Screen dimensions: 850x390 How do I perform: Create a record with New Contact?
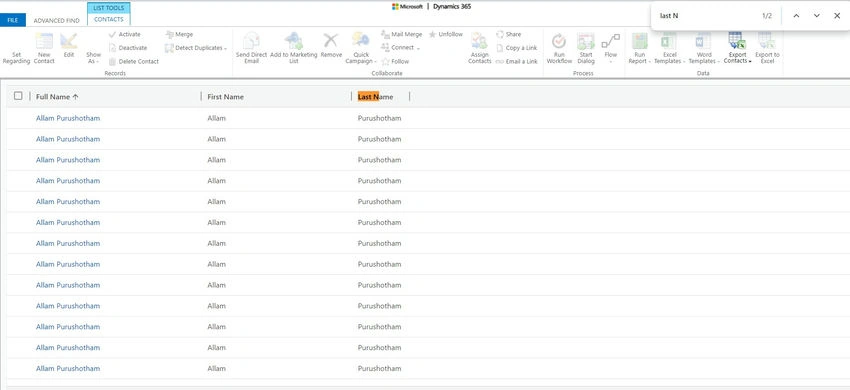44,49
